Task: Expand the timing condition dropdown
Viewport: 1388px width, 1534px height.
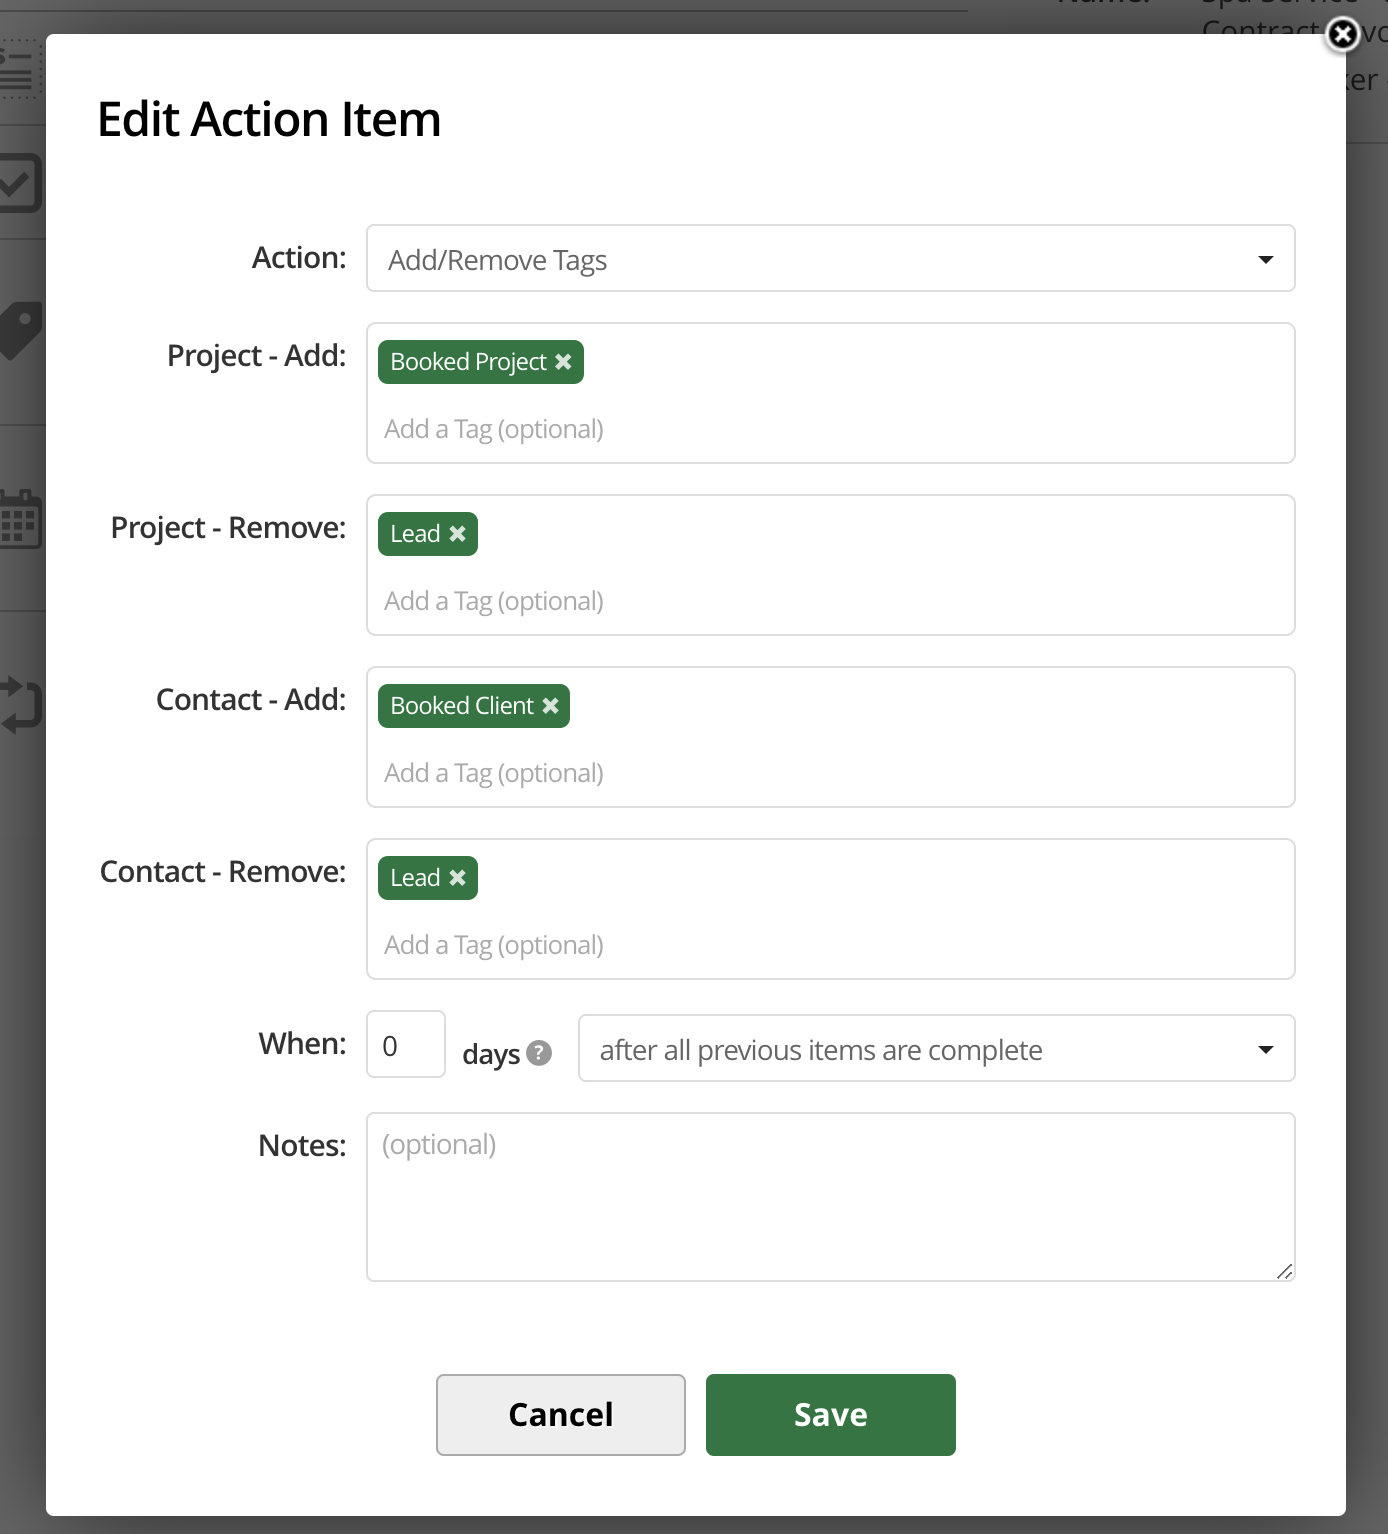Action: click(x=936, y=1049)
